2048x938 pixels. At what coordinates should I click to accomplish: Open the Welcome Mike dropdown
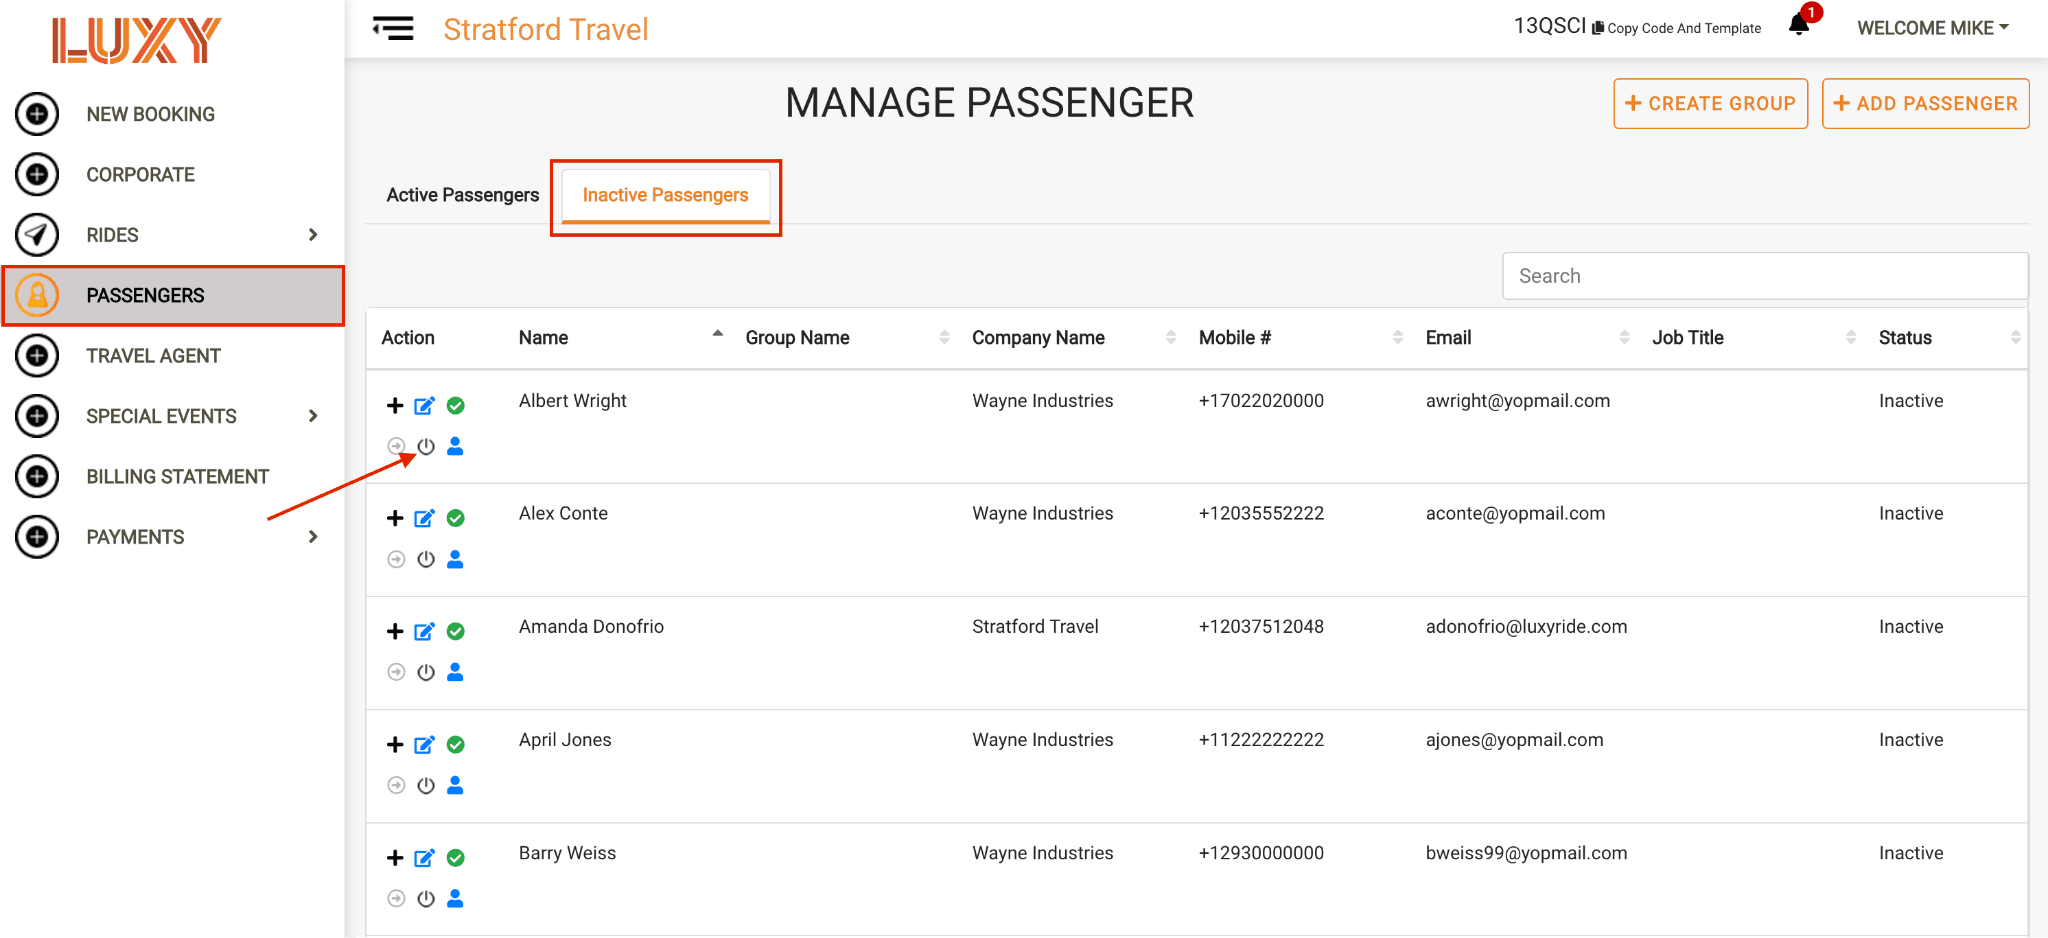coord(1933,28)
